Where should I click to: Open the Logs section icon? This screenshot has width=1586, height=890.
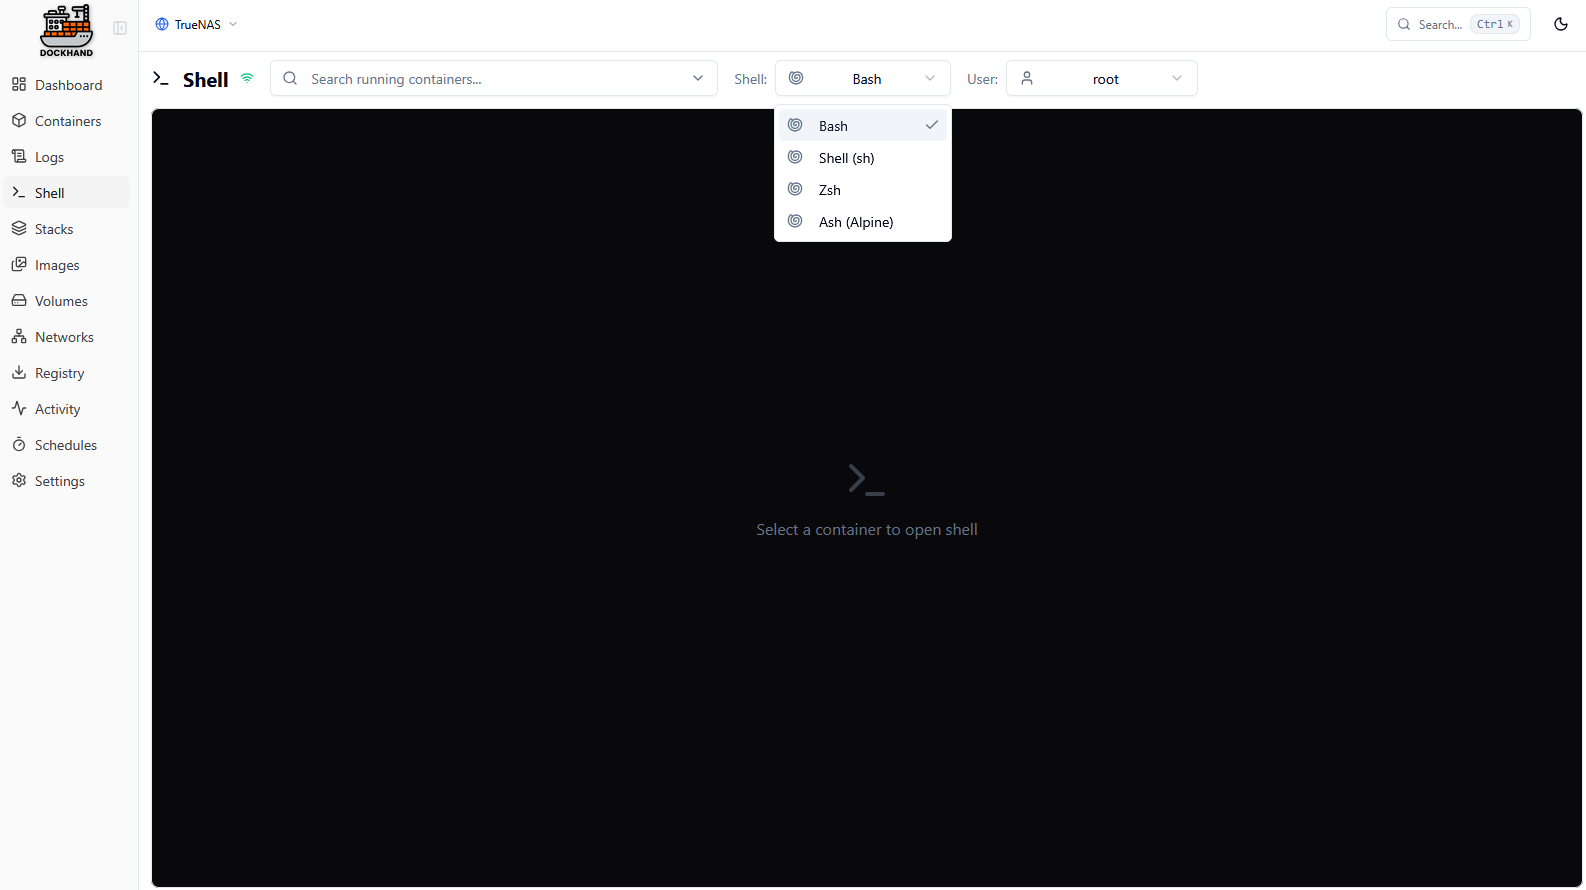pyautogui.click(x=19, y=157)
